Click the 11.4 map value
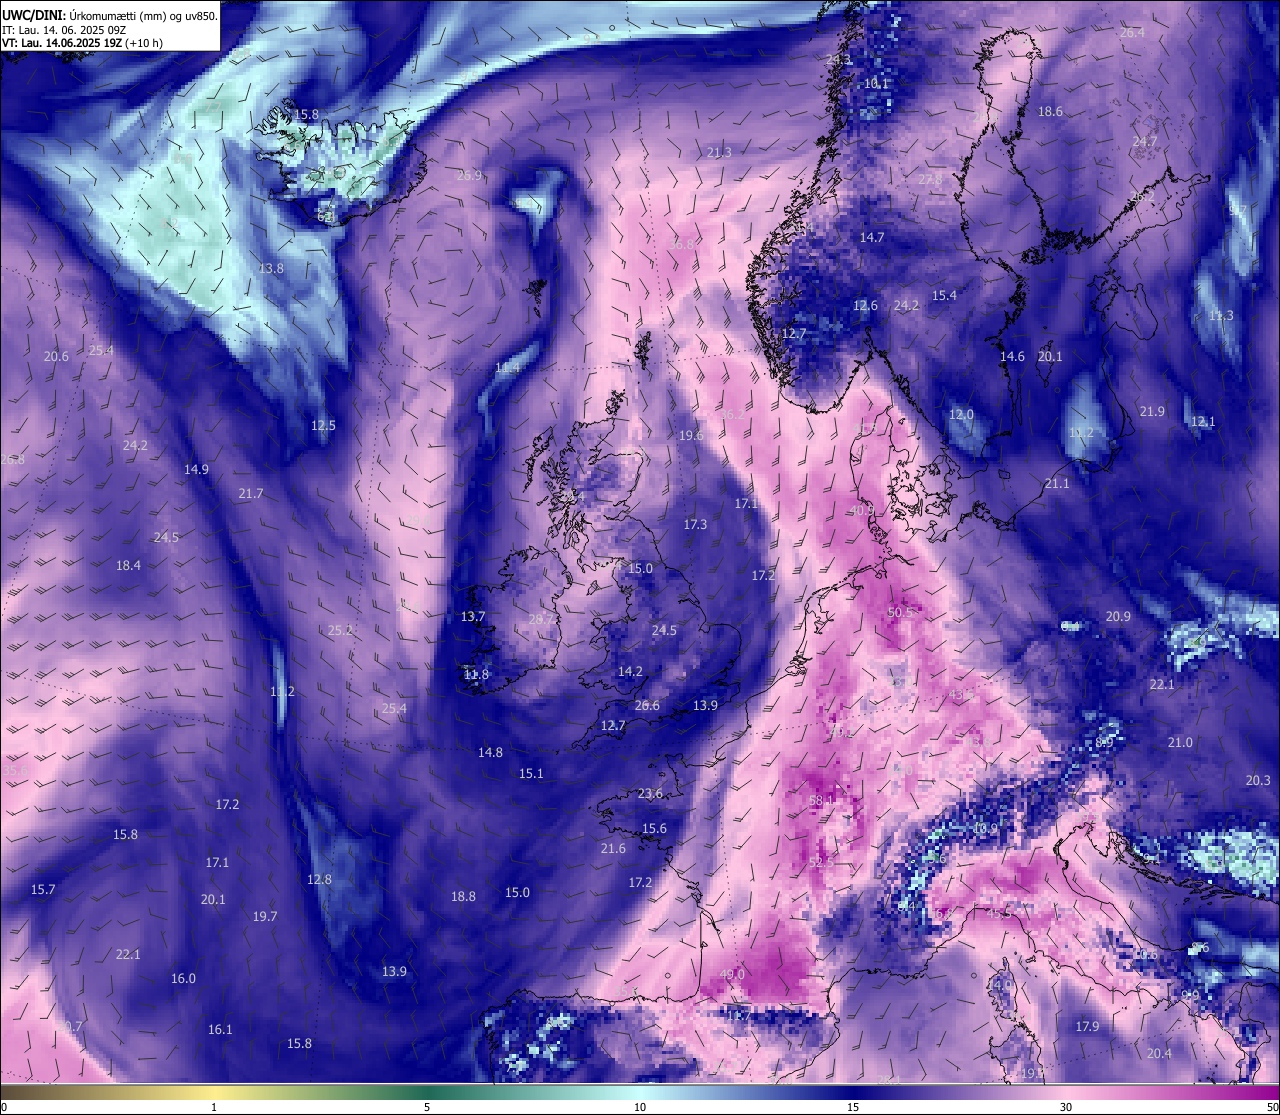 (x=507, y=368)
